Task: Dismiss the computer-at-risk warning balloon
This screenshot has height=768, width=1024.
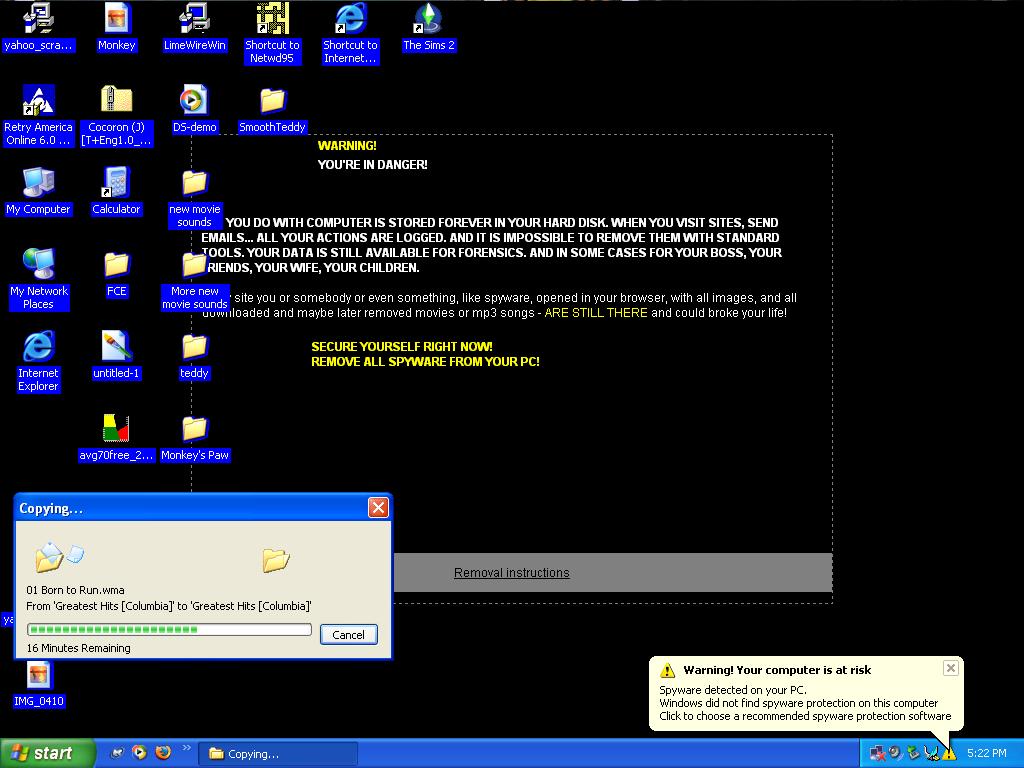Action: click(x=951, y=668)
